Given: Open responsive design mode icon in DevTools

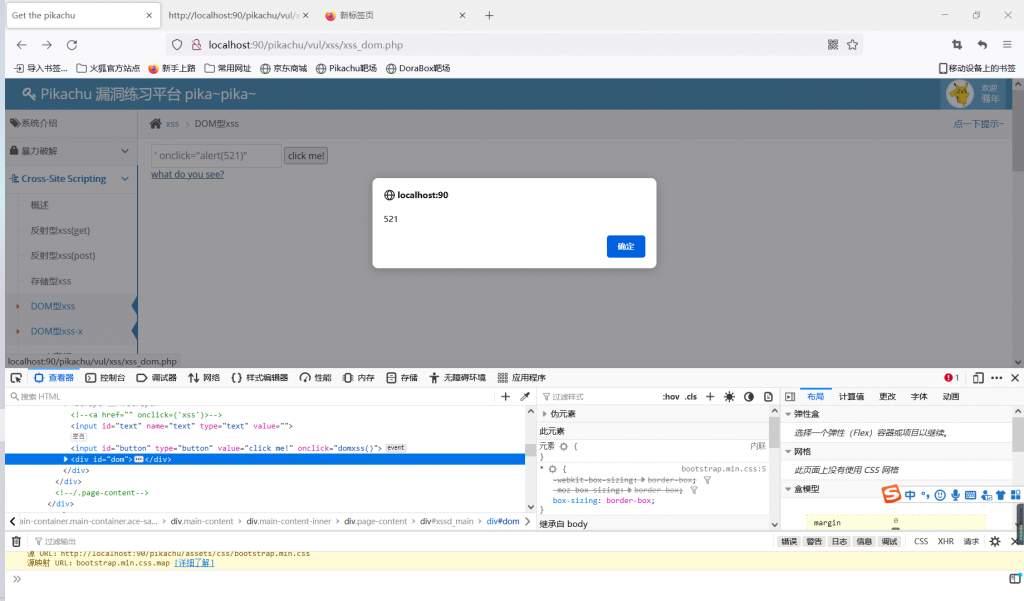Looking at the screenshot, I should tap(978, 378).
